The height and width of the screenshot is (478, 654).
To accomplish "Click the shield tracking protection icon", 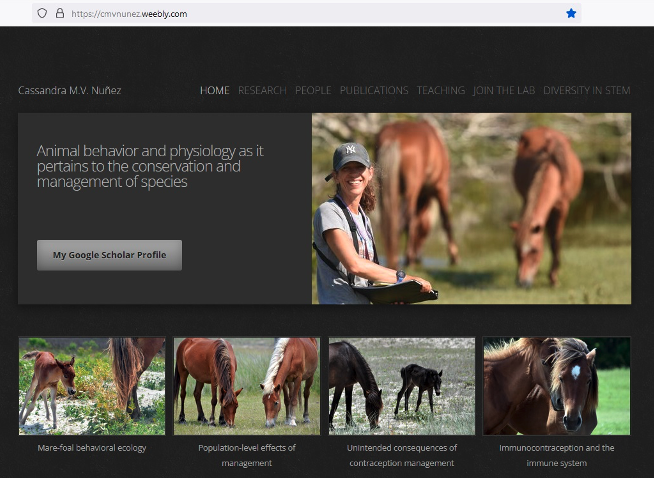I will [42, 13].
